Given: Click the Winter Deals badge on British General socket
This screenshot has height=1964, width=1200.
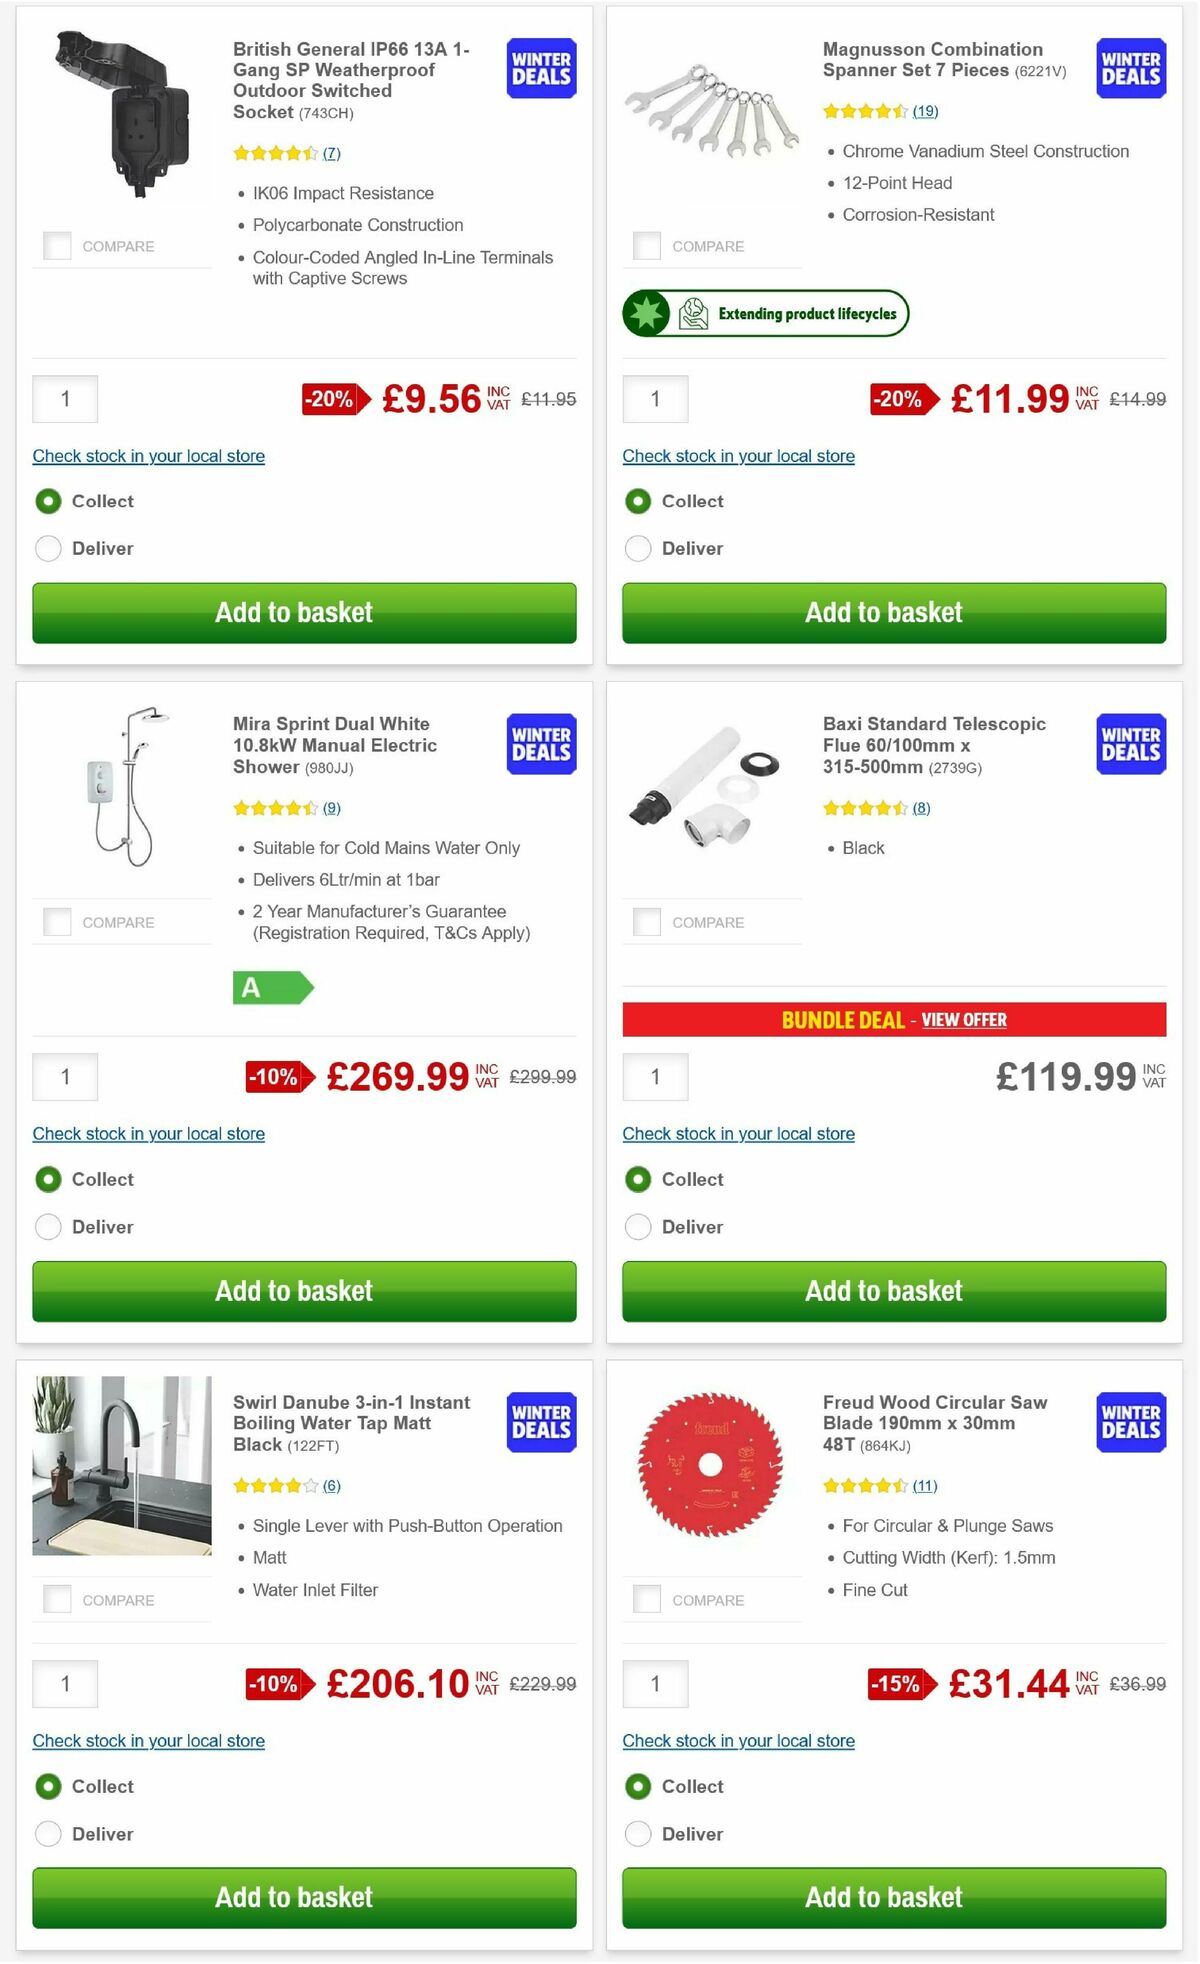Looking at the screenshot, I should pyautogui.click(x=539, y=68).
